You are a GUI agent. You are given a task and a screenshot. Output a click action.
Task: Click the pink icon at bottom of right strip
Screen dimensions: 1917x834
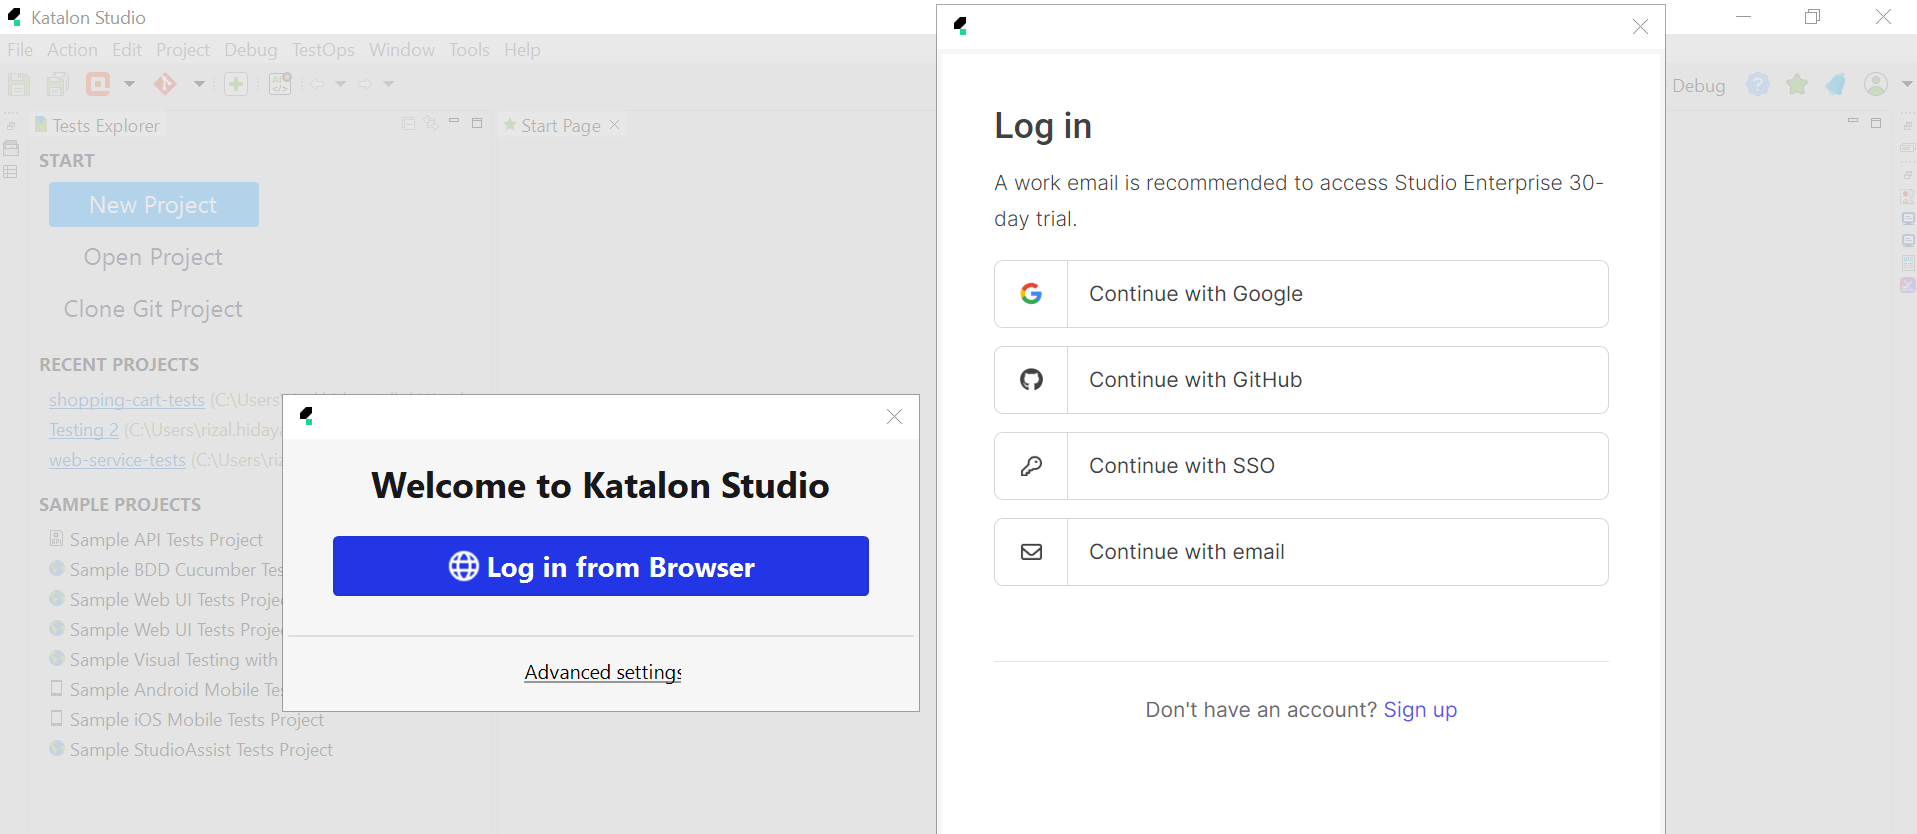[1908, 285]
